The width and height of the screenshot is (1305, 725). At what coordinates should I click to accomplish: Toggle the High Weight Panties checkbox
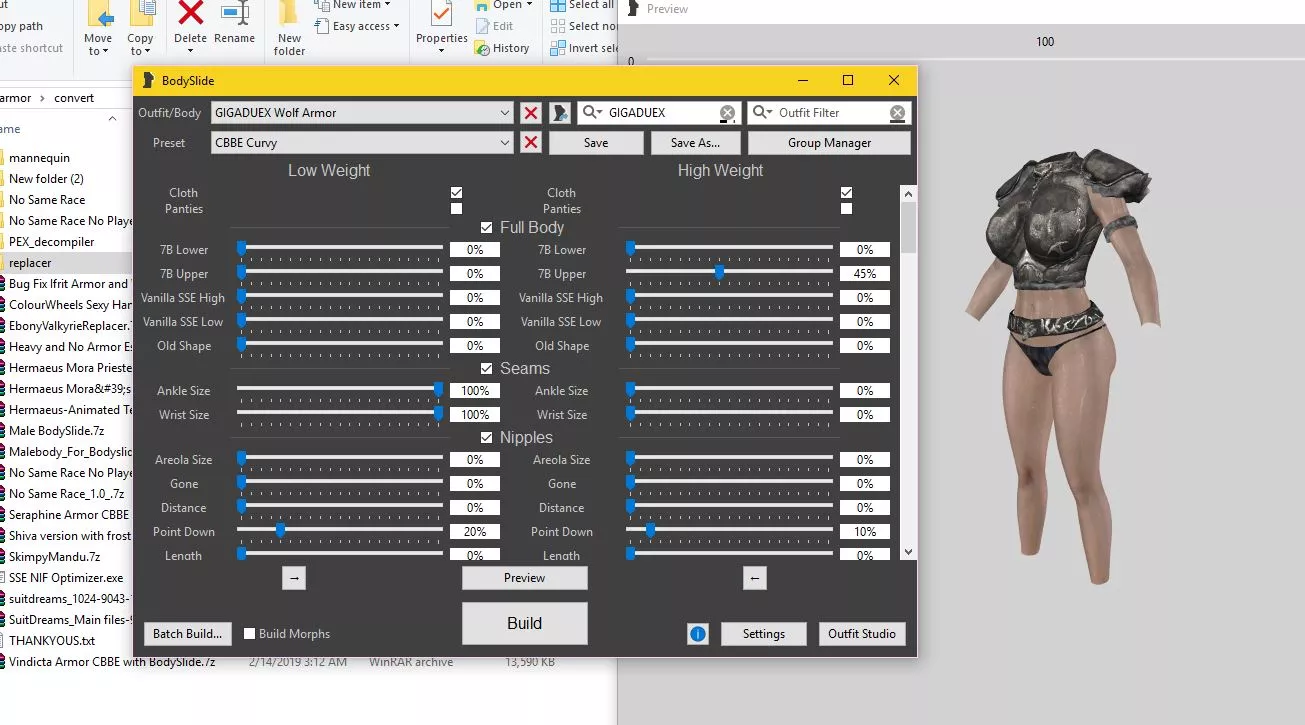pyautogui.click(x=847, y=209)
